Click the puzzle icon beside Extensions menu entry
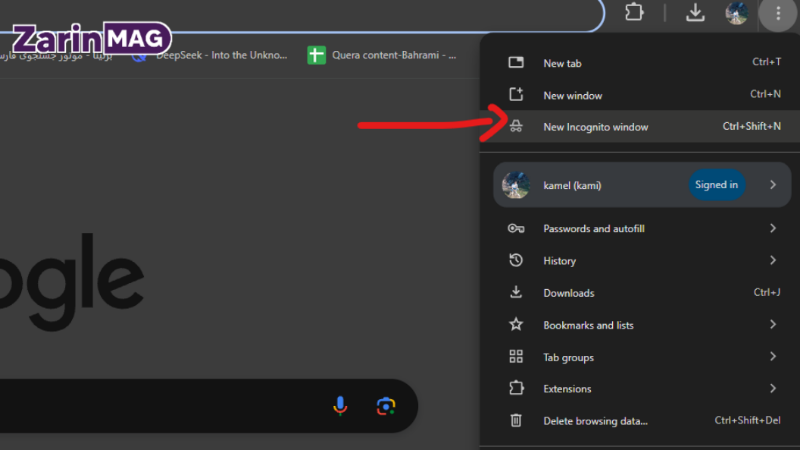This screenshot has width=800, height=450. 516,388
